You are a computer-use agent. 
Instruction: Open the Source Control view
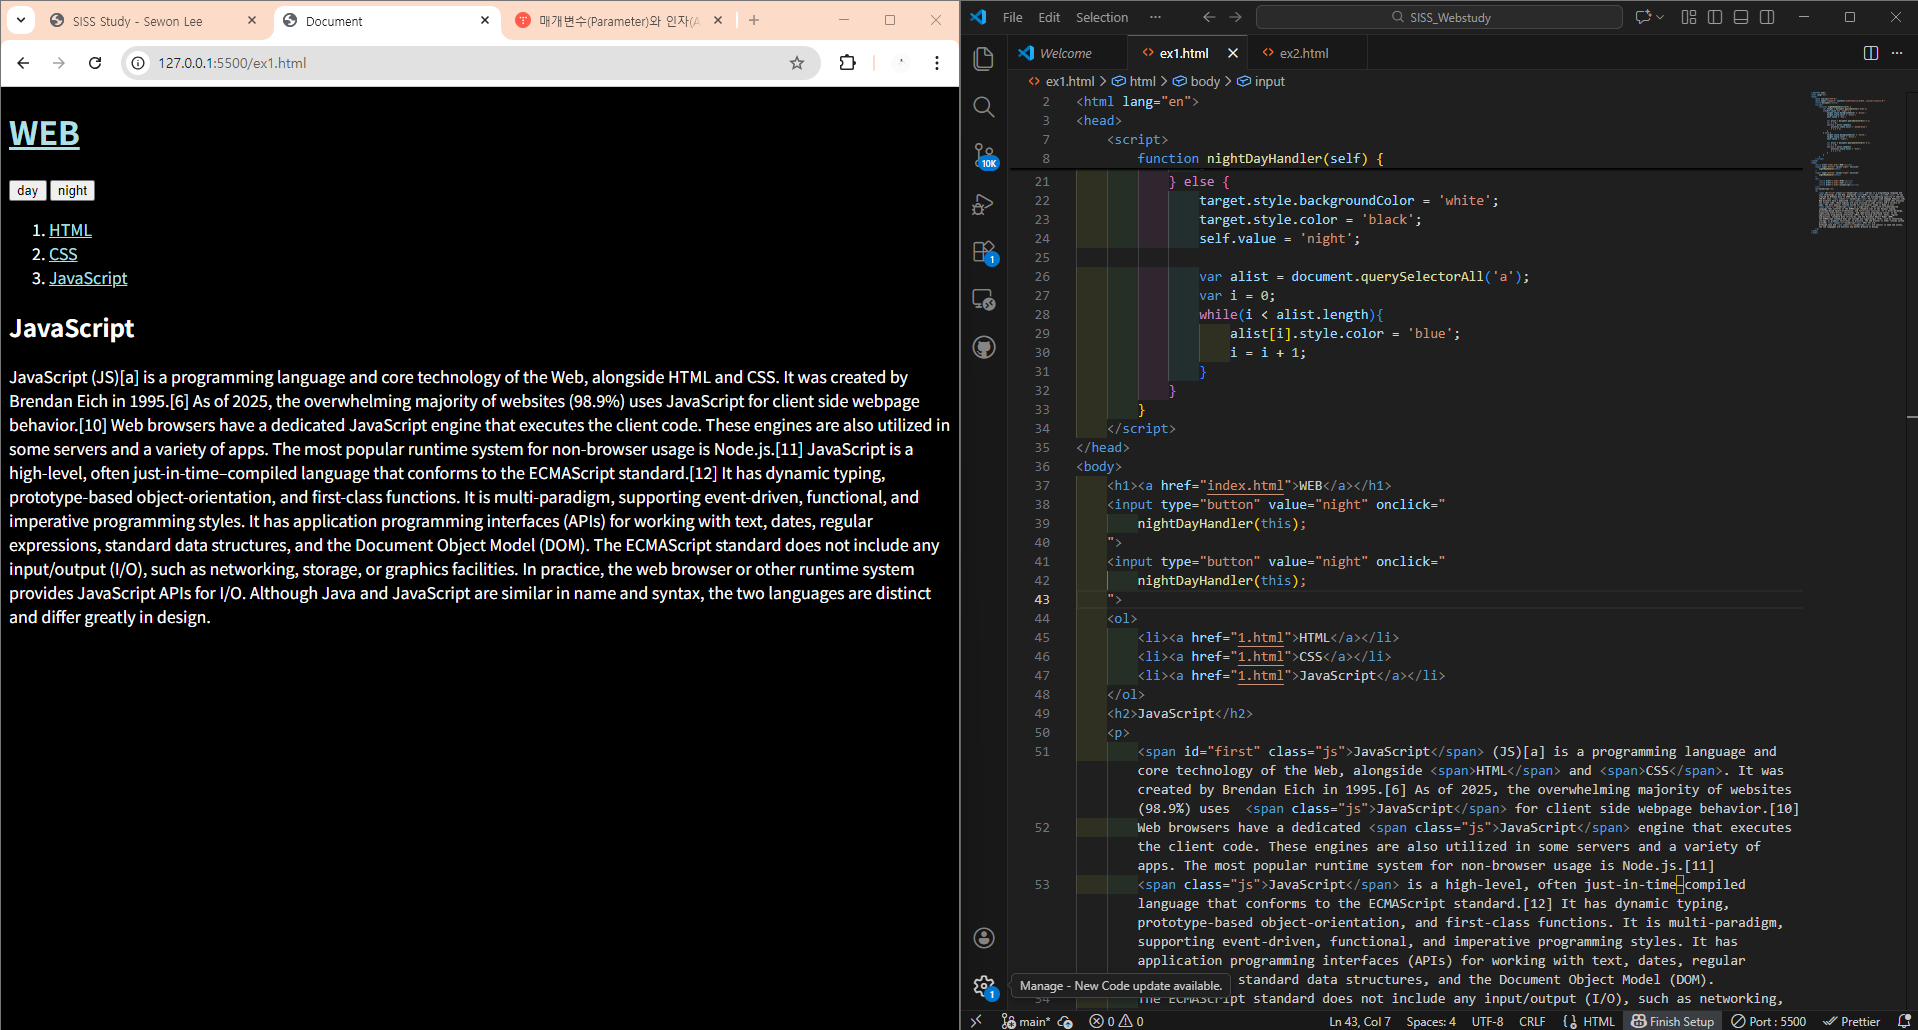[x=984, y=155]
